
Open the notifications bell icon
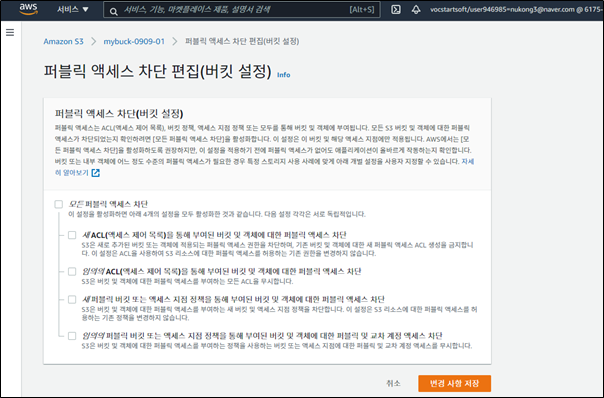tap(416, 10)
